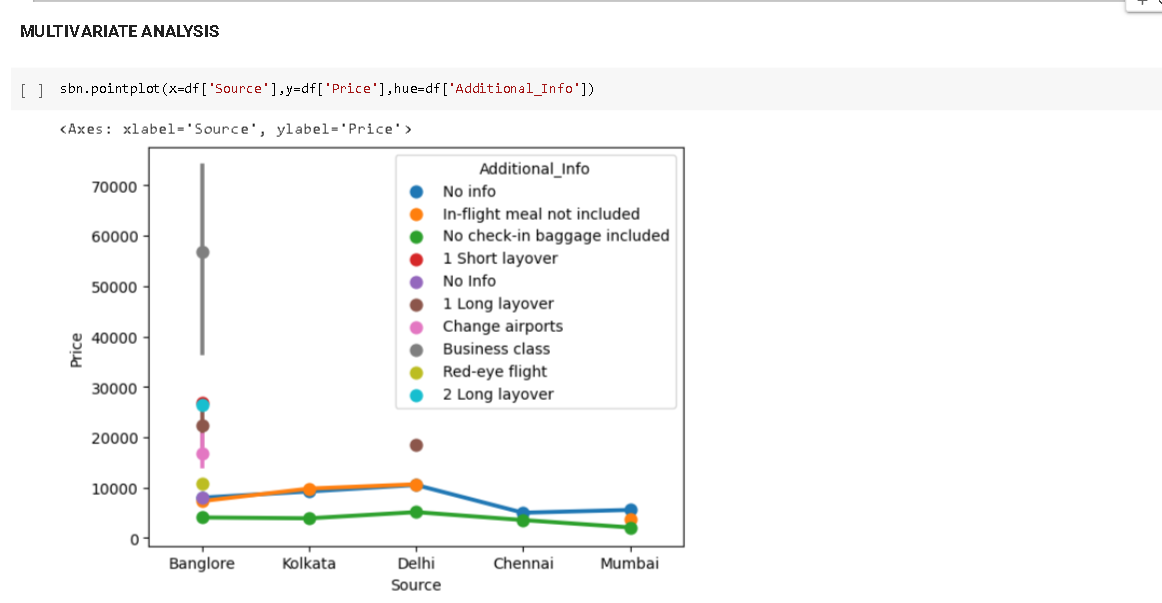The height and width of the screenshot is (603, 1162).
Task: Click the MULTIVARIATE ANALYSIS heading
Action: 120,31
